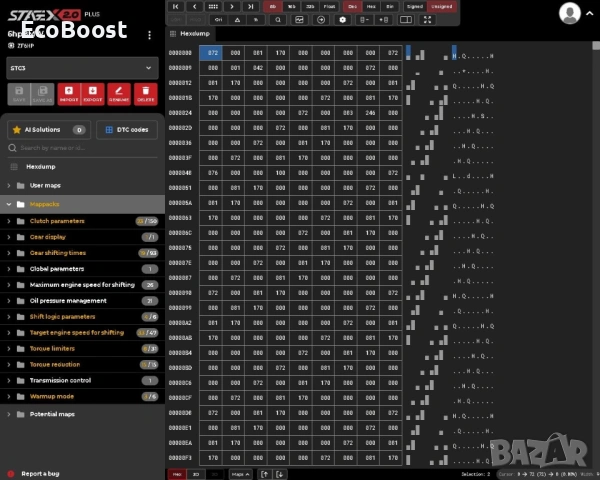Open the three-dot project menu

click(150, 35)
